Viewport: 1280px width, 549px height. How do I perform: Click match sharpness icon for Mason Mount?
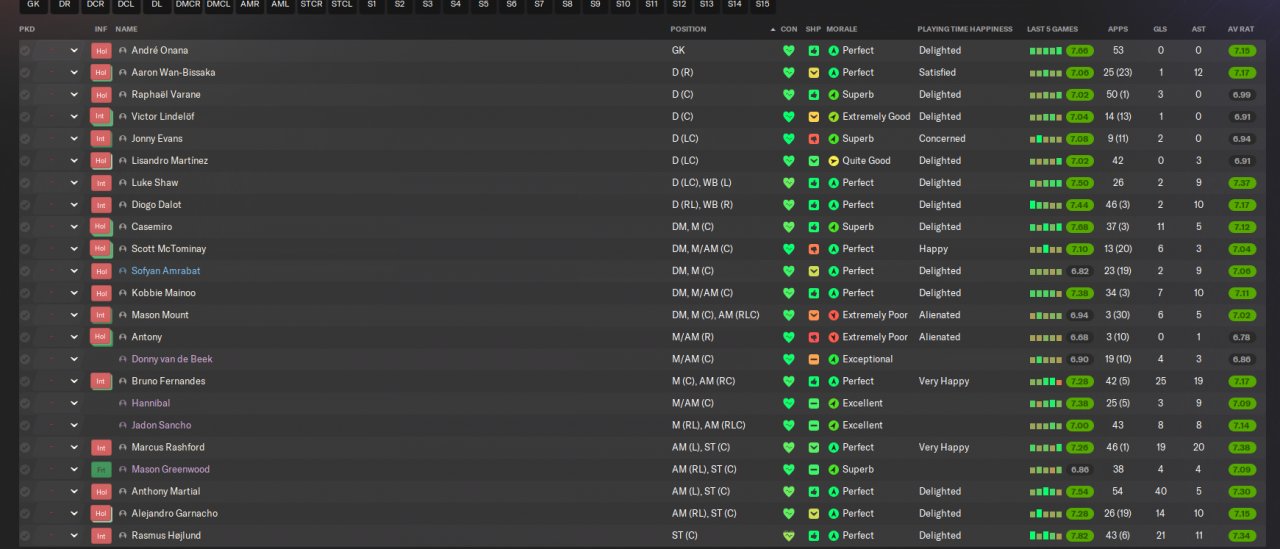814,315
